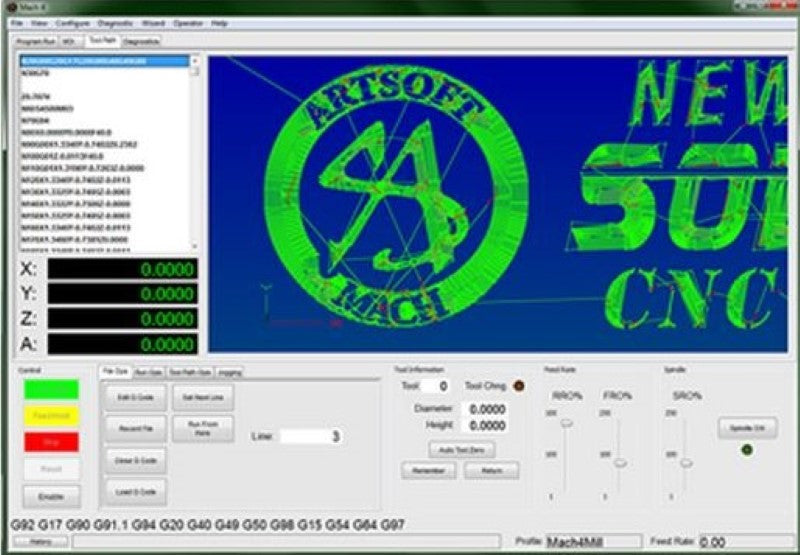The height and width of the screenshot is (555, 800).
Task: Hit the red Stop button
Action: coord(50,441)
